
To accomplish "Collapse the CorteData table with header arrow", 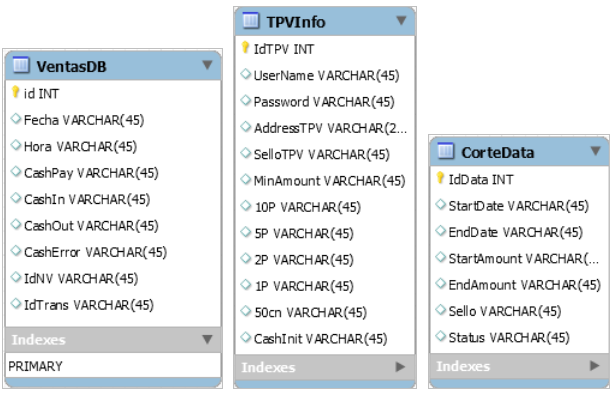I will tap(595, 151).
